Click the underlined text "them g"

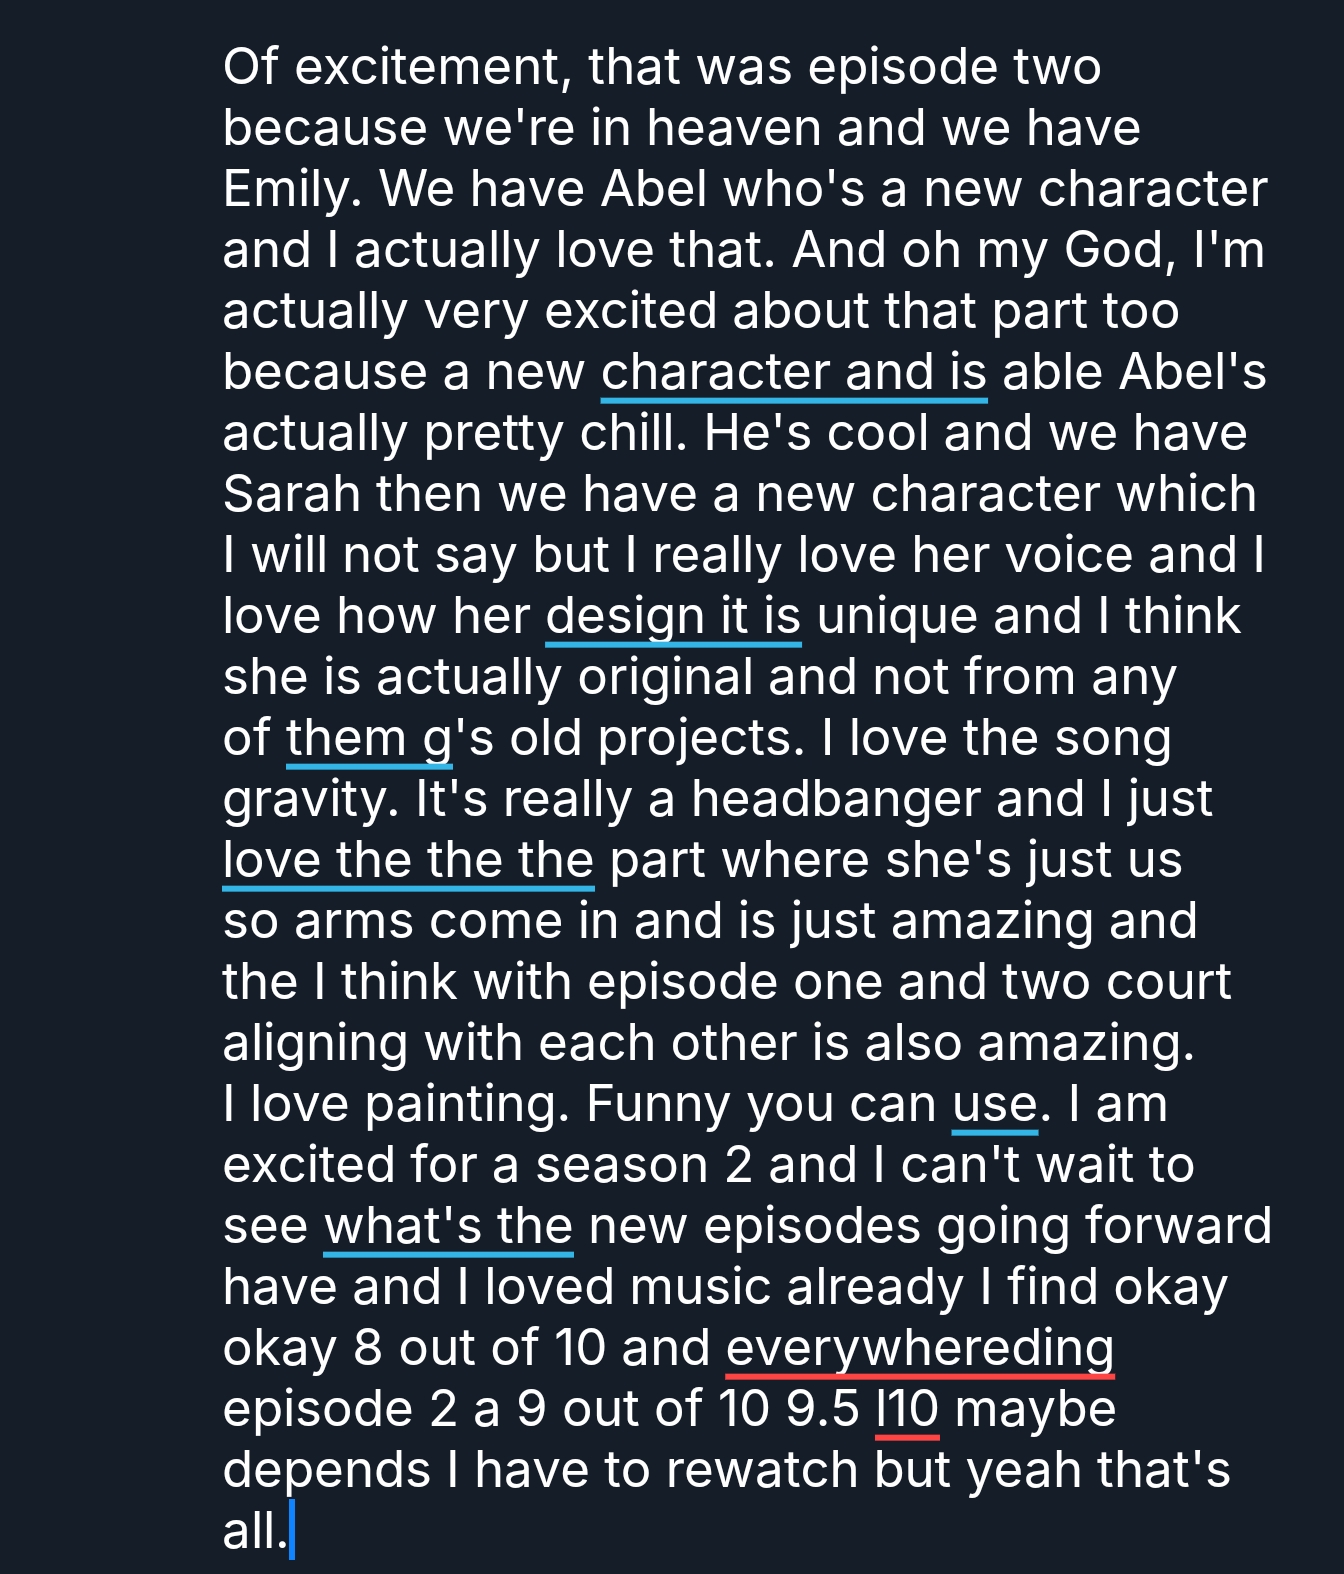(369, 739)
